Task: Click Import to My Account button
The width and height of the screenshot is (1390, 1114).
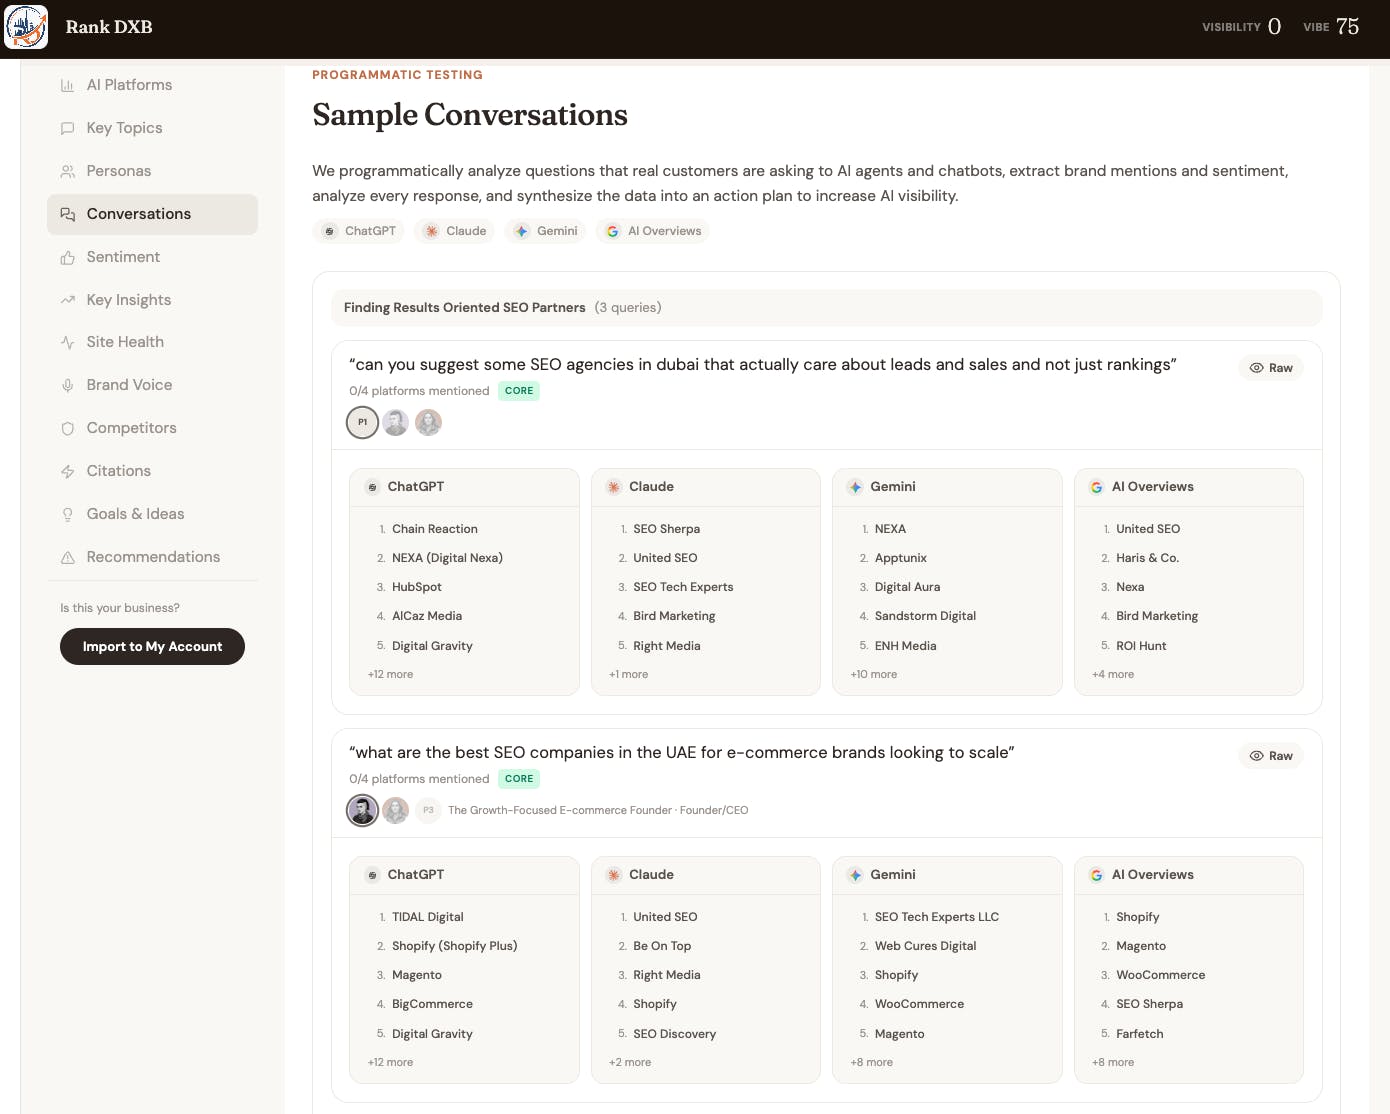Action: [152, 646]
